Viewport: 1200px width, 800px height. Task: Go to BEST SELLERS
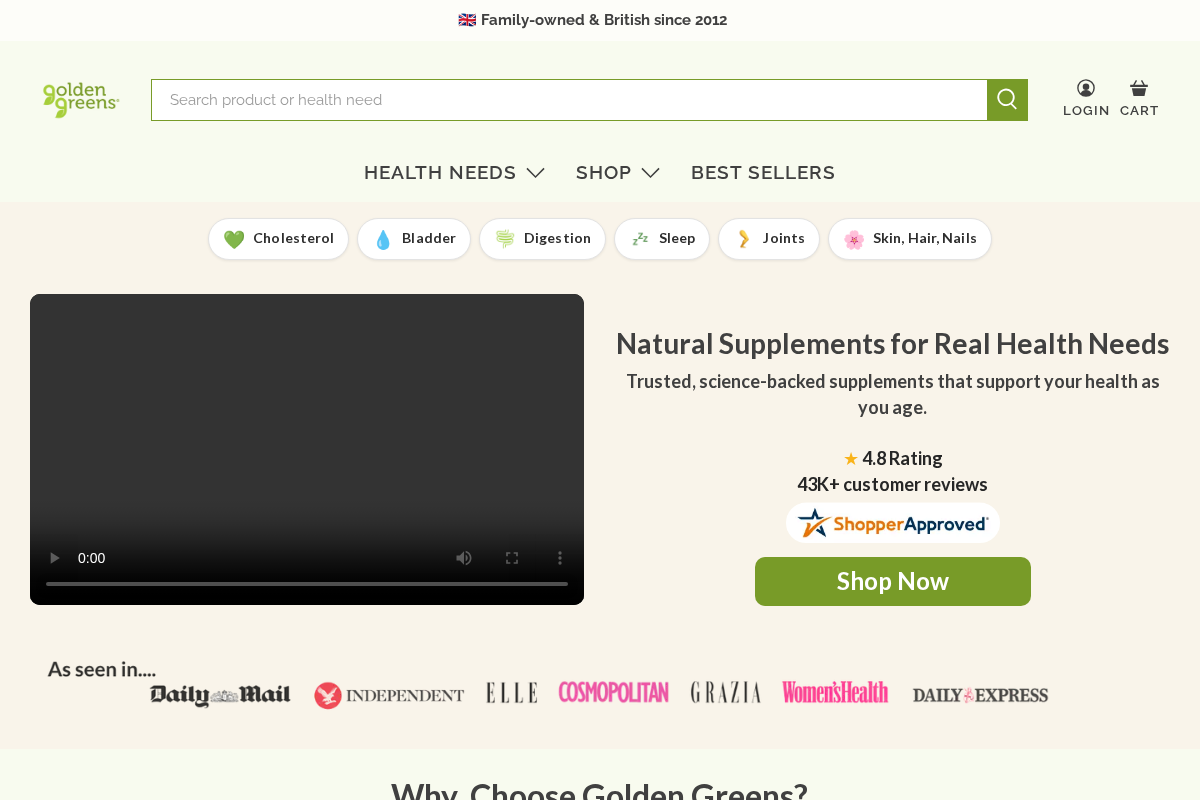click(763, 172)
